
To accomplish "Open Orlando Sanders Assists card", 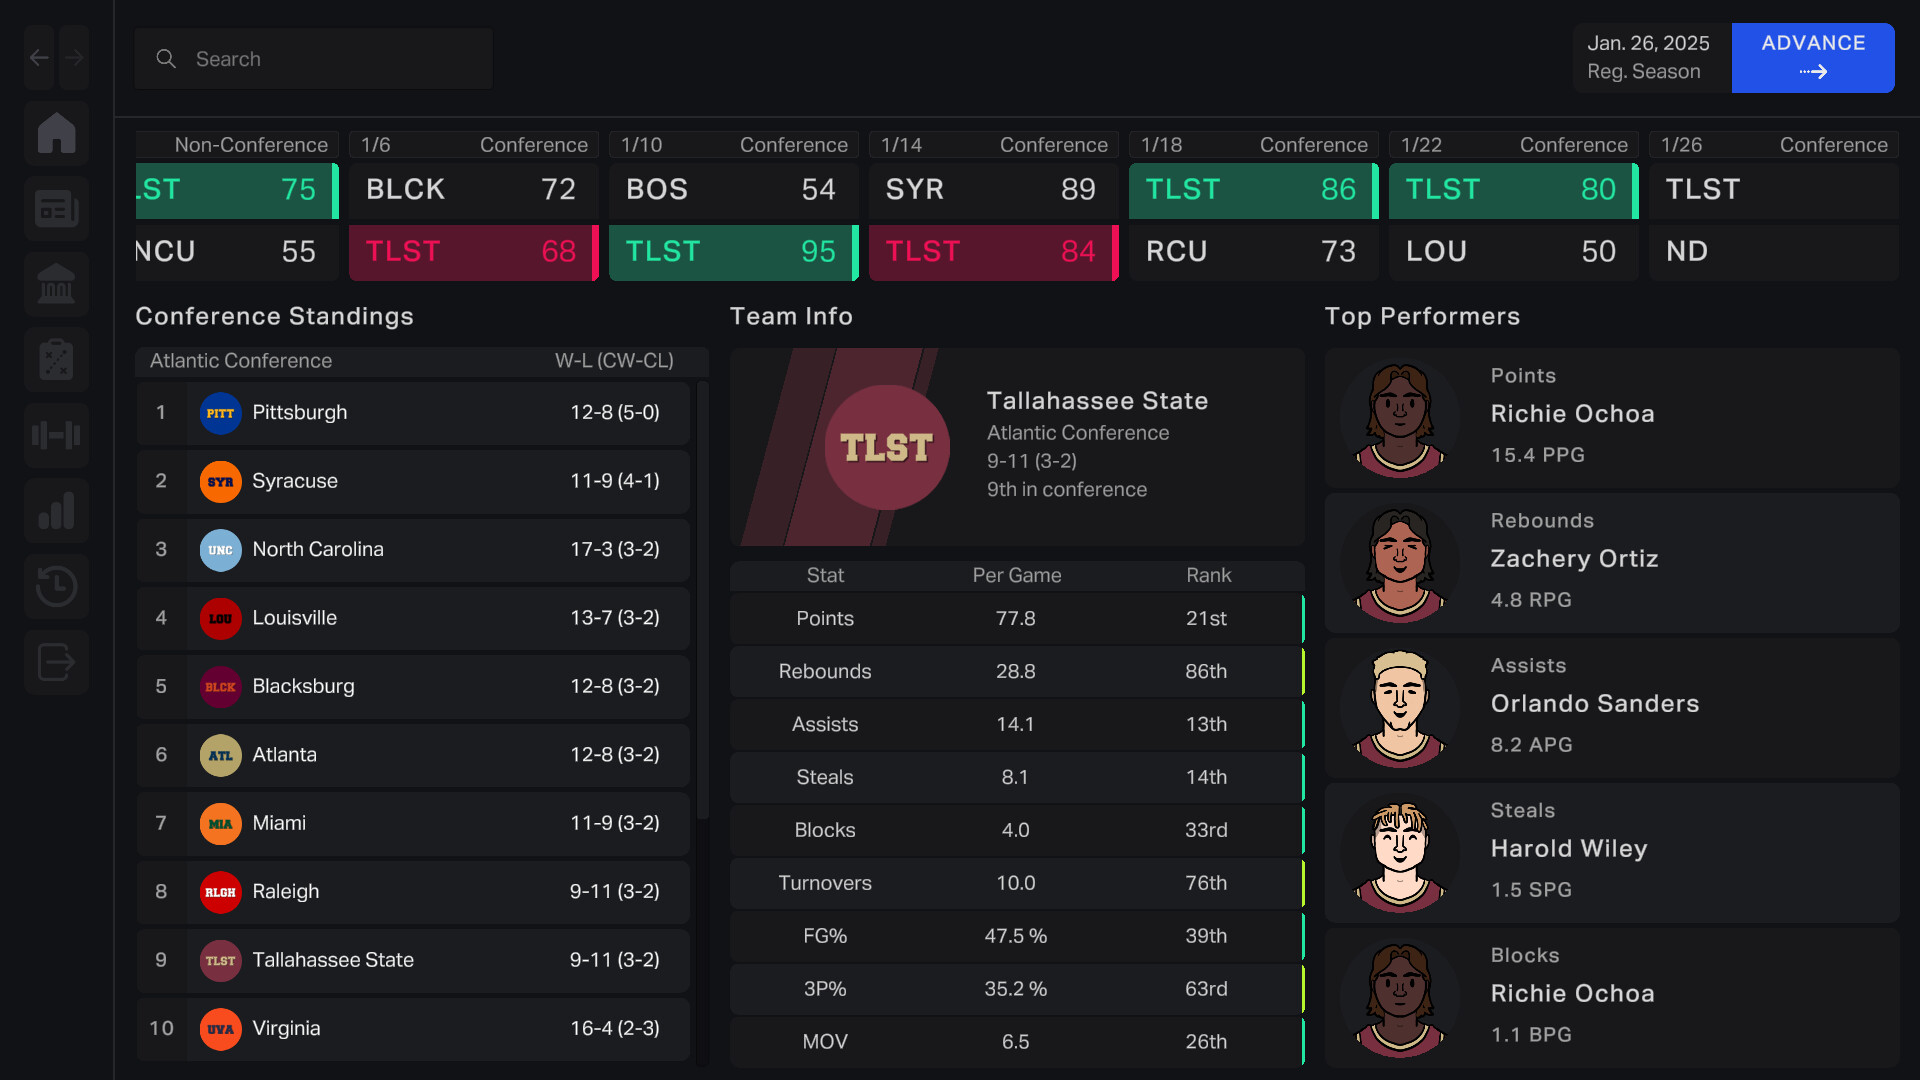I will tap(1611, 707).
